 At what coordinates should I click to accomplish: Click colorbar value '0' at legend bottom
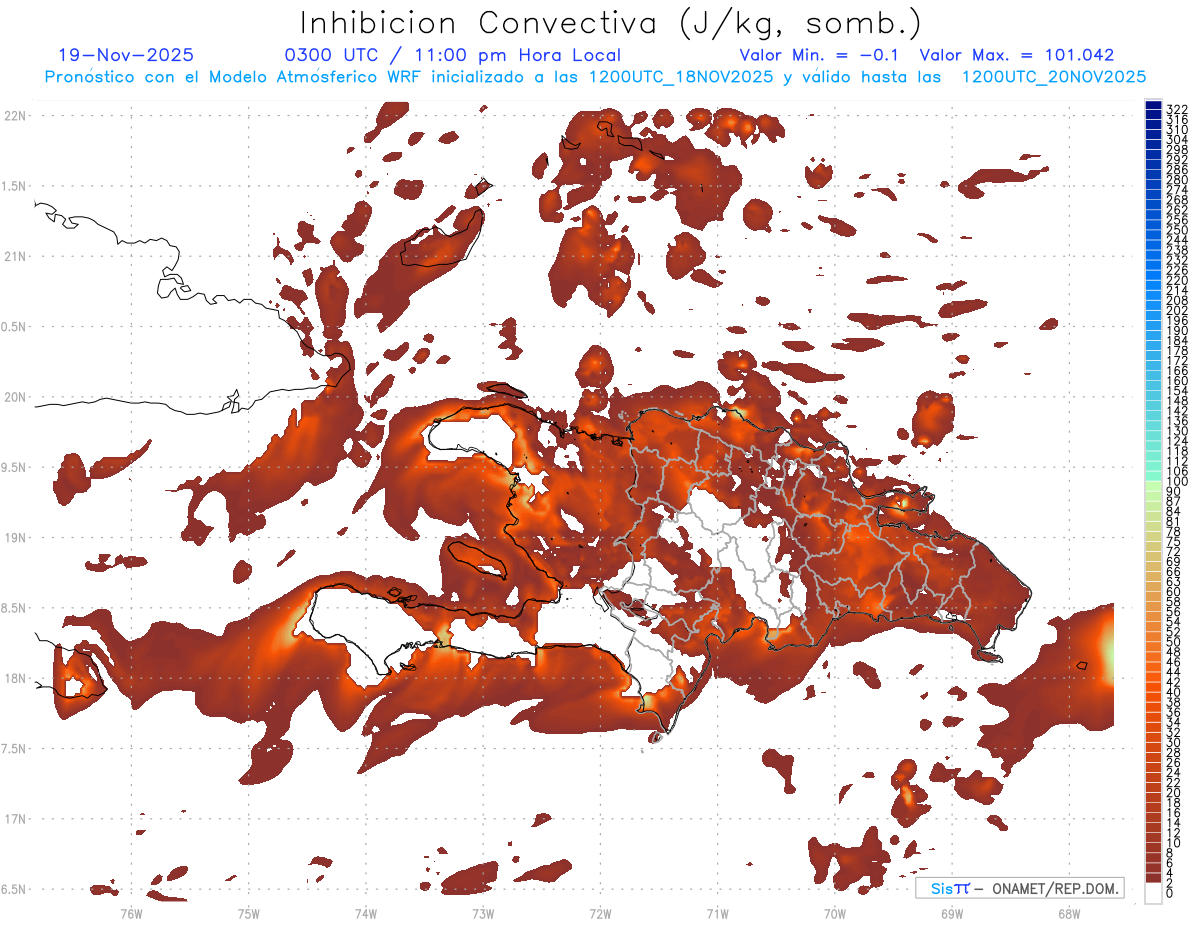pyautogui.click(x=1170, y=895)
